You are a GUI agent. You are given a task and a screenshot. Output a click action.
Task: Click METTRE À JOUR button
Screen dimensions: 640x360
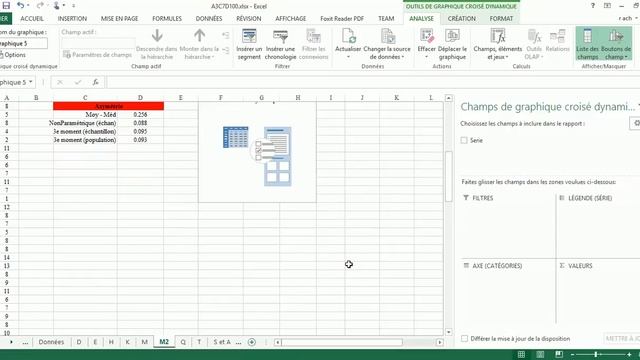622,338
